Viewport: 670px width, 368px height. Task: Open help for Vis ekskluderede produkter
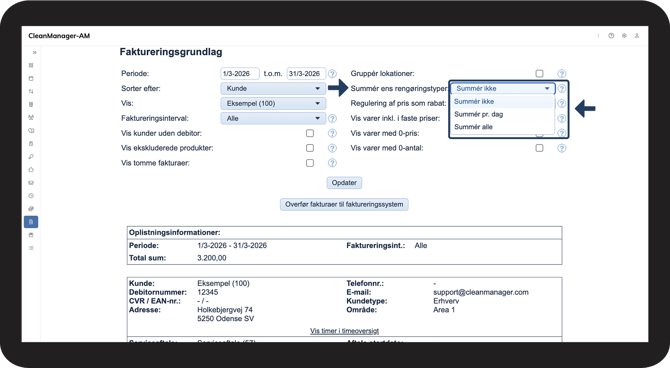[332, 148]
